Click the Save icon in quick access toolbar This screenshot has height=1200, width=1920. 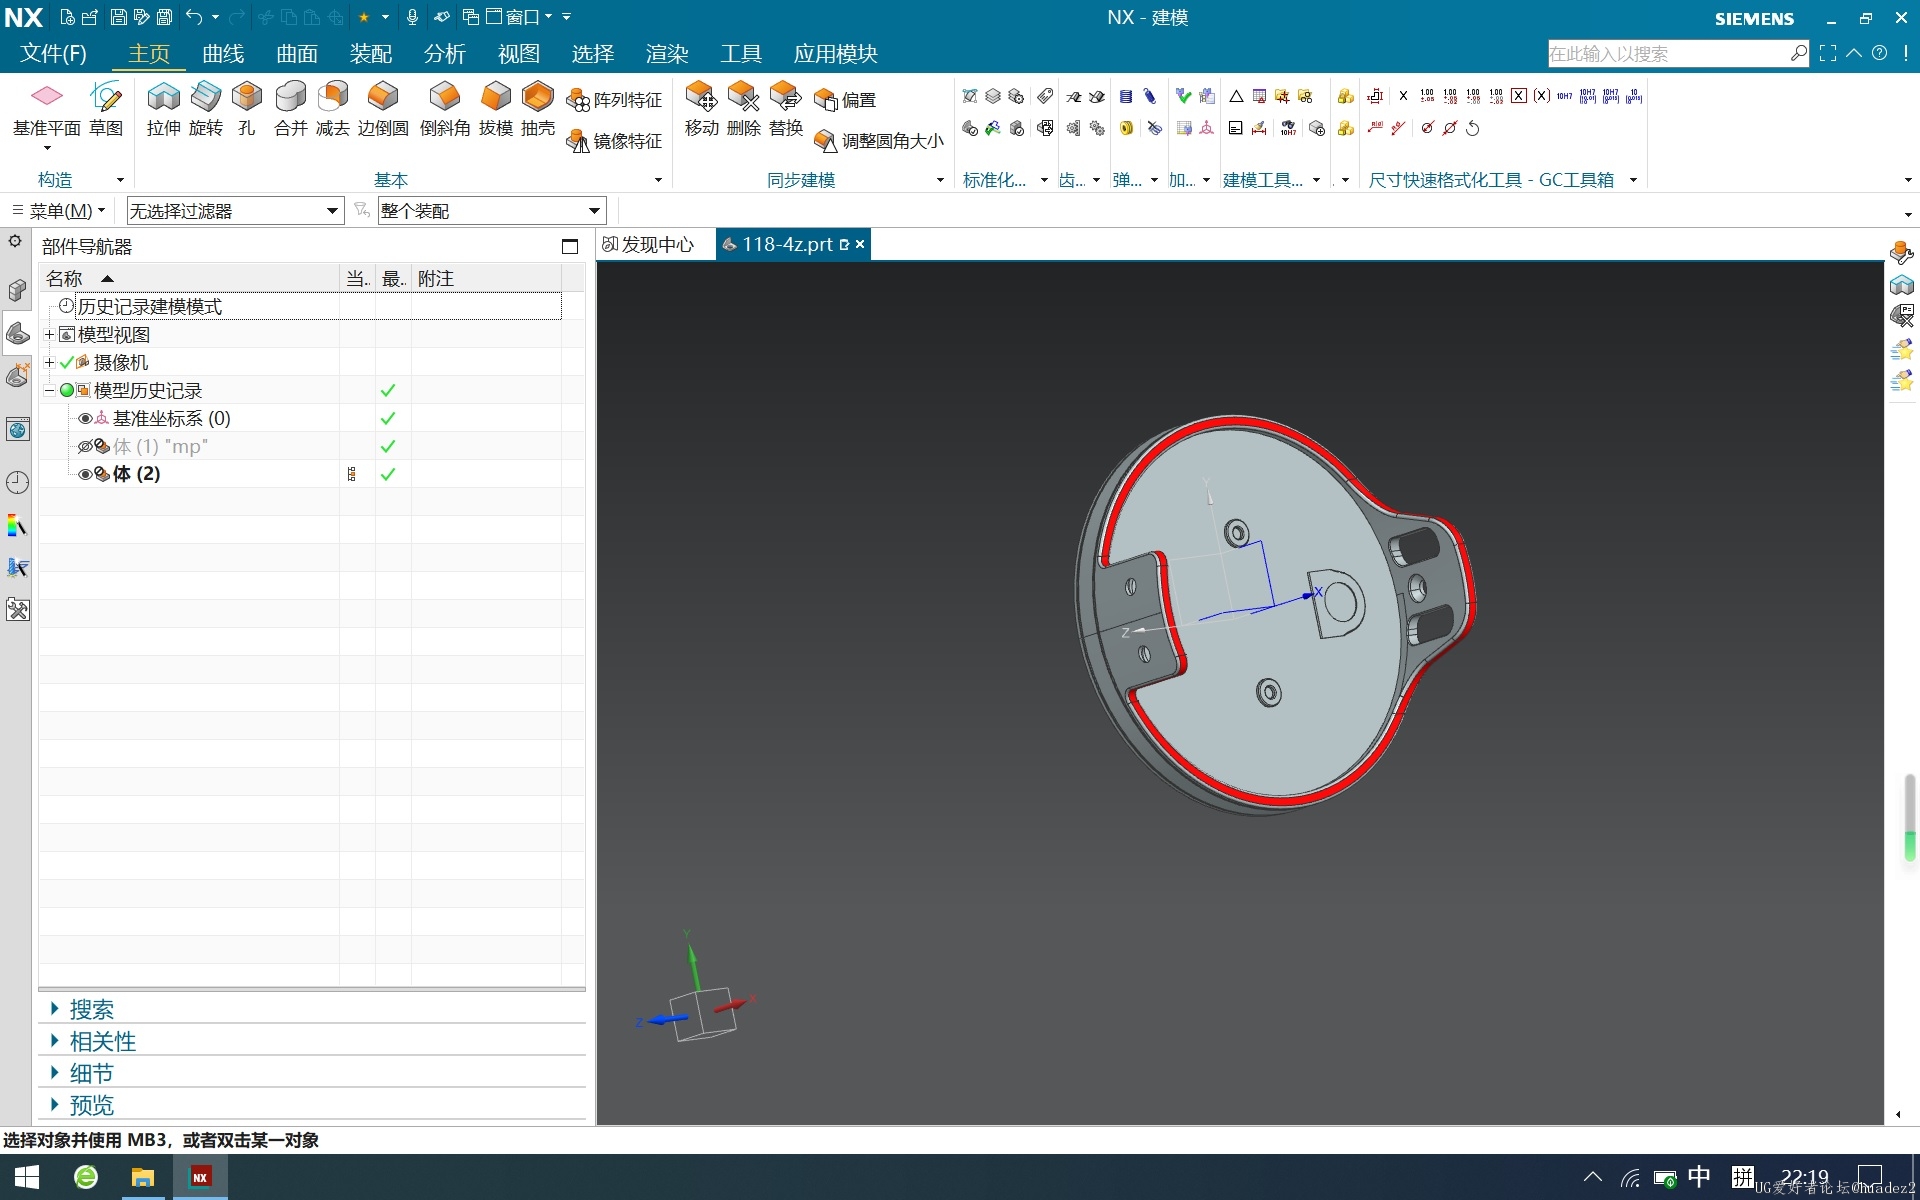118,17
